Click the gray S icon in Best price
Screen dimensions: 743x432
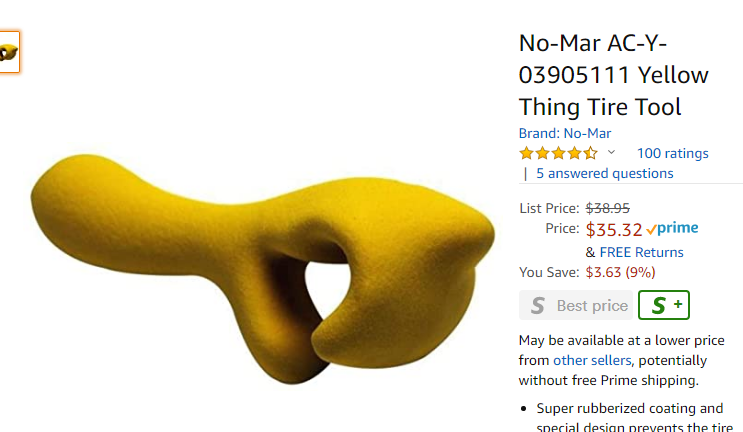coord(538,306)
